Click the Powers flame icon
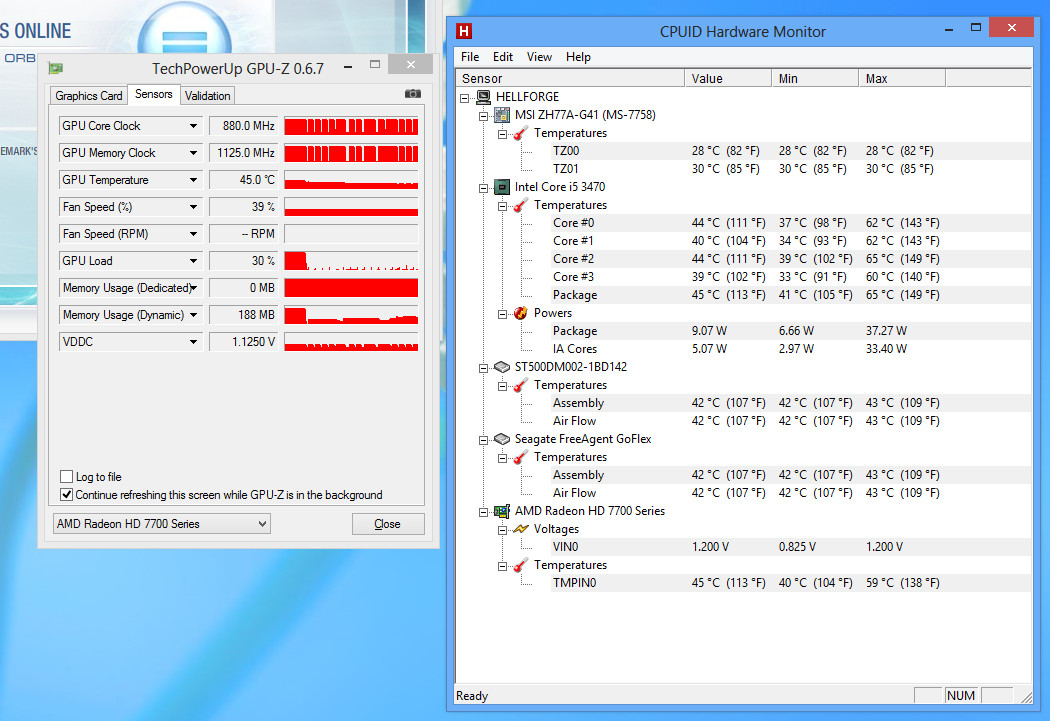Screen dimensions: 1050x721 pos(521,313)
